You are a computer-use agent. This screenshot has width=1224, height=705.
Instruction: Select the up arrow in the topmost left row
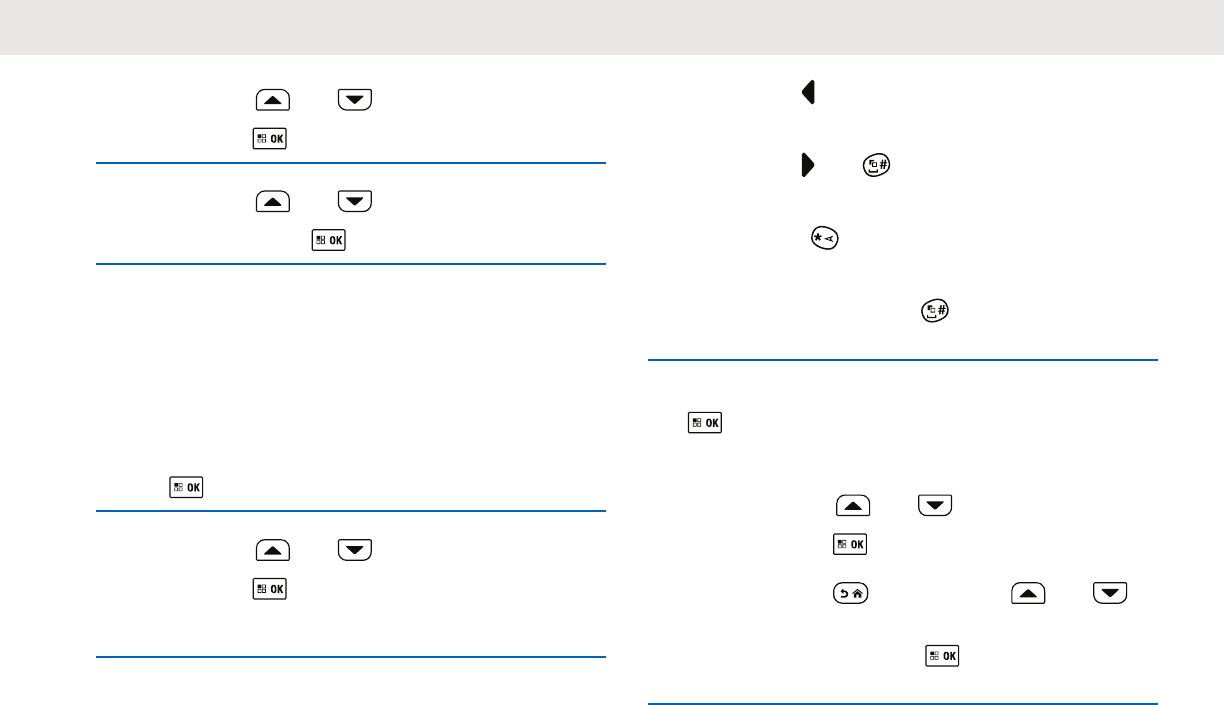(x=273, y=99)
